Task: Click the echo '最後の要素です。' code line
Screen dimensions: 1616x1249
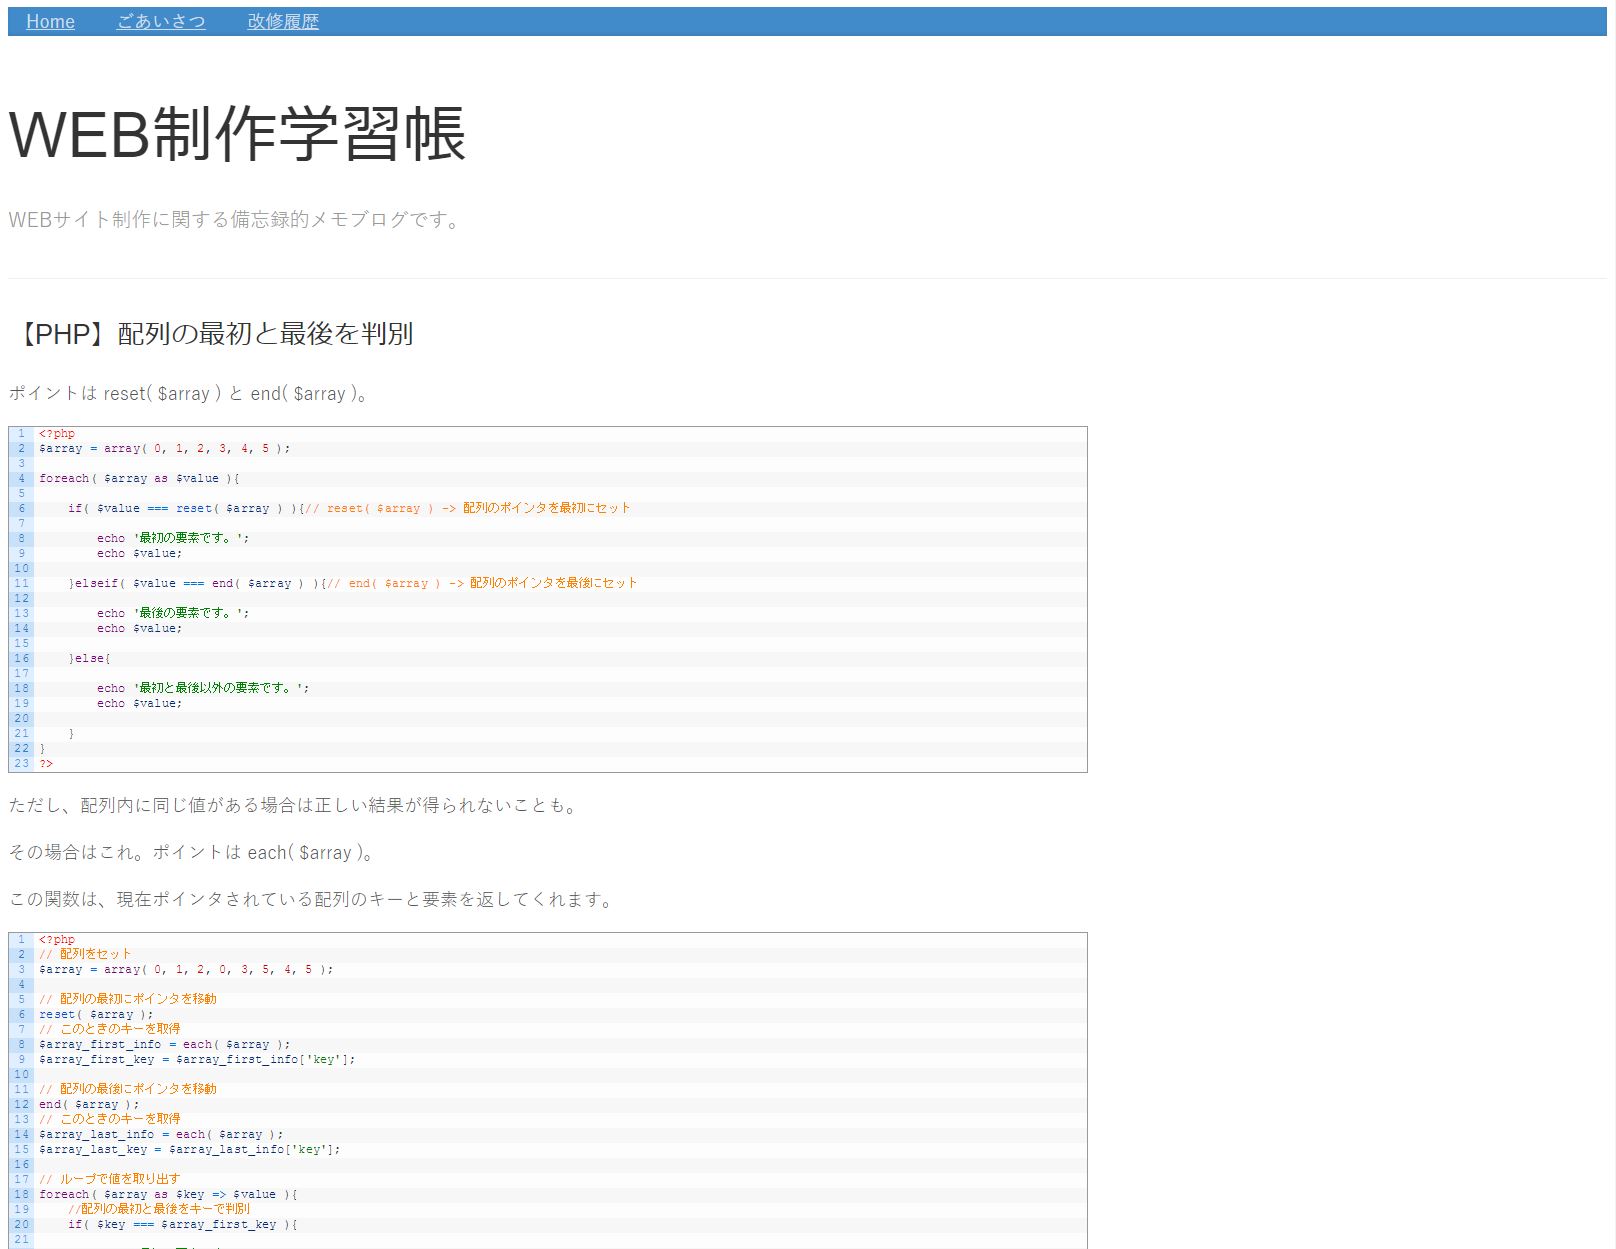Action: 173,613
